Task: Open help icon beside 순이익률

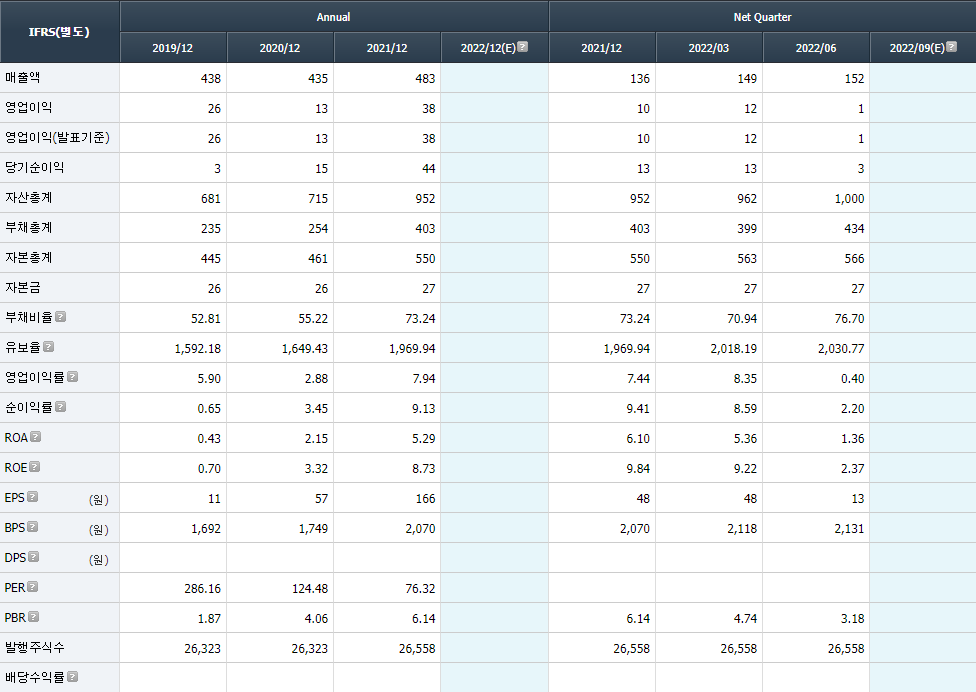Action: pyautogui.click(x=60, y=406)
